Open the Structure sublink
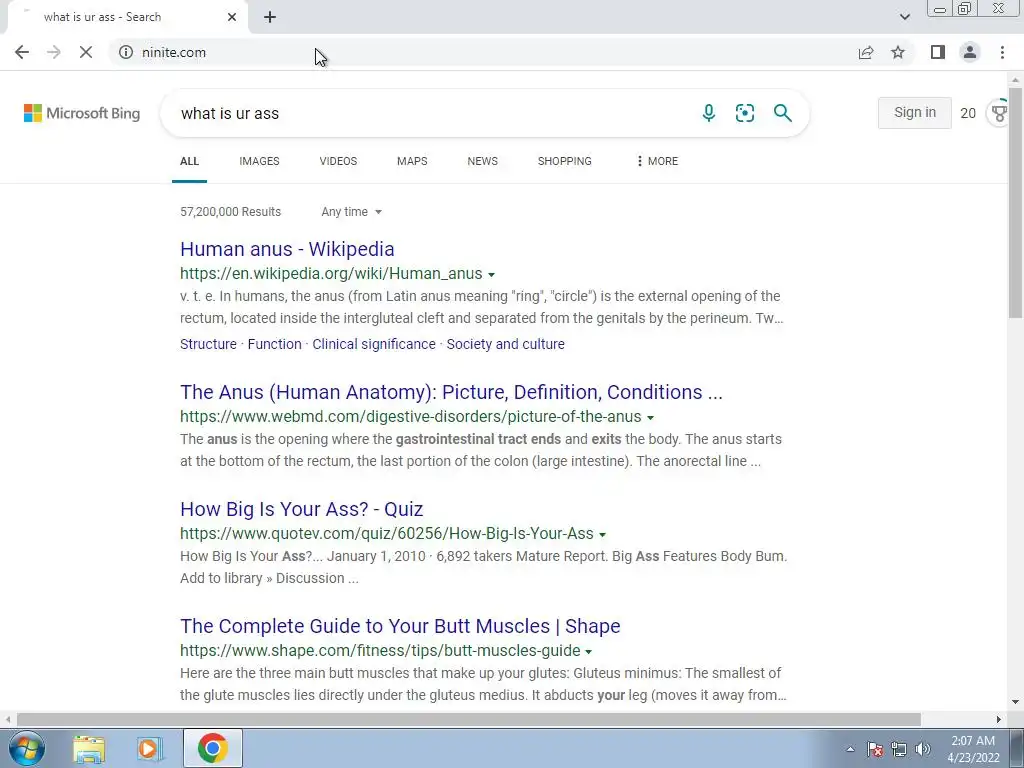Viewport: 1024px width, 768px height. pos(208,344)
